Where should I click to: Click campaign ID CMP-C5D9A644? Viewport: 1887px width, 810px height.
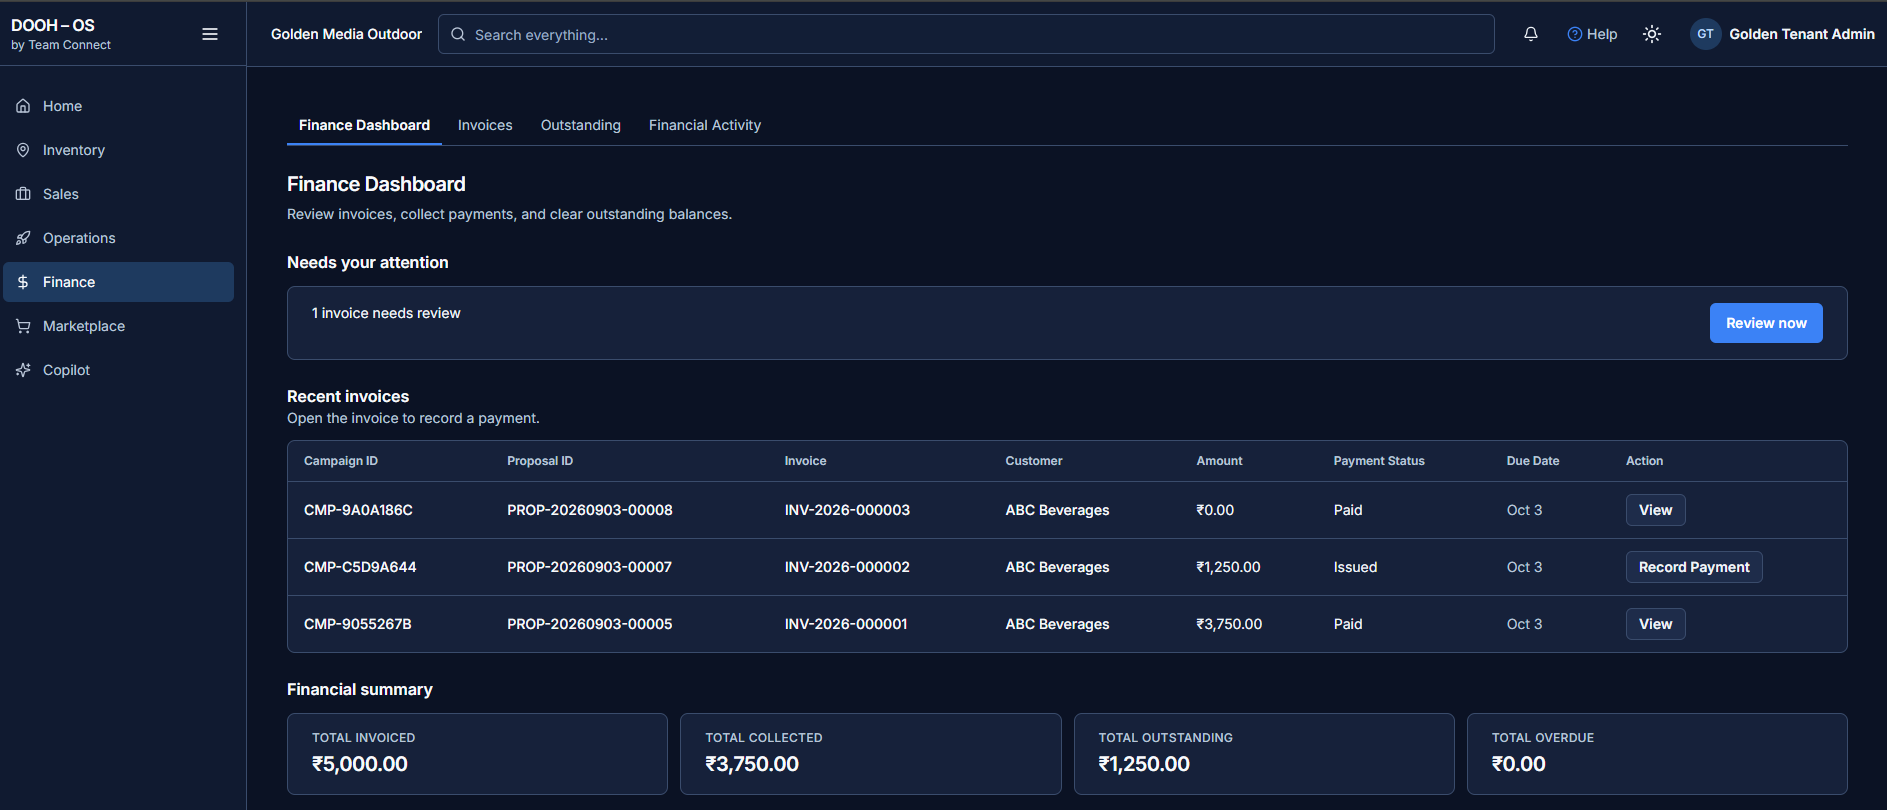pyautogui.click(x=360, y=567)
